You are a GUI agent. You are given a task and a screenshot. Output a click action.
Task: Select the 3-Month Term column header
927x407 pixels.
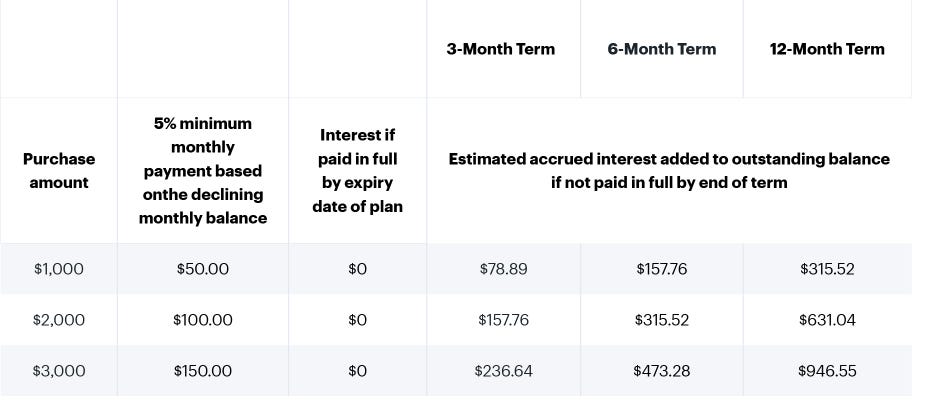[501, 49]
